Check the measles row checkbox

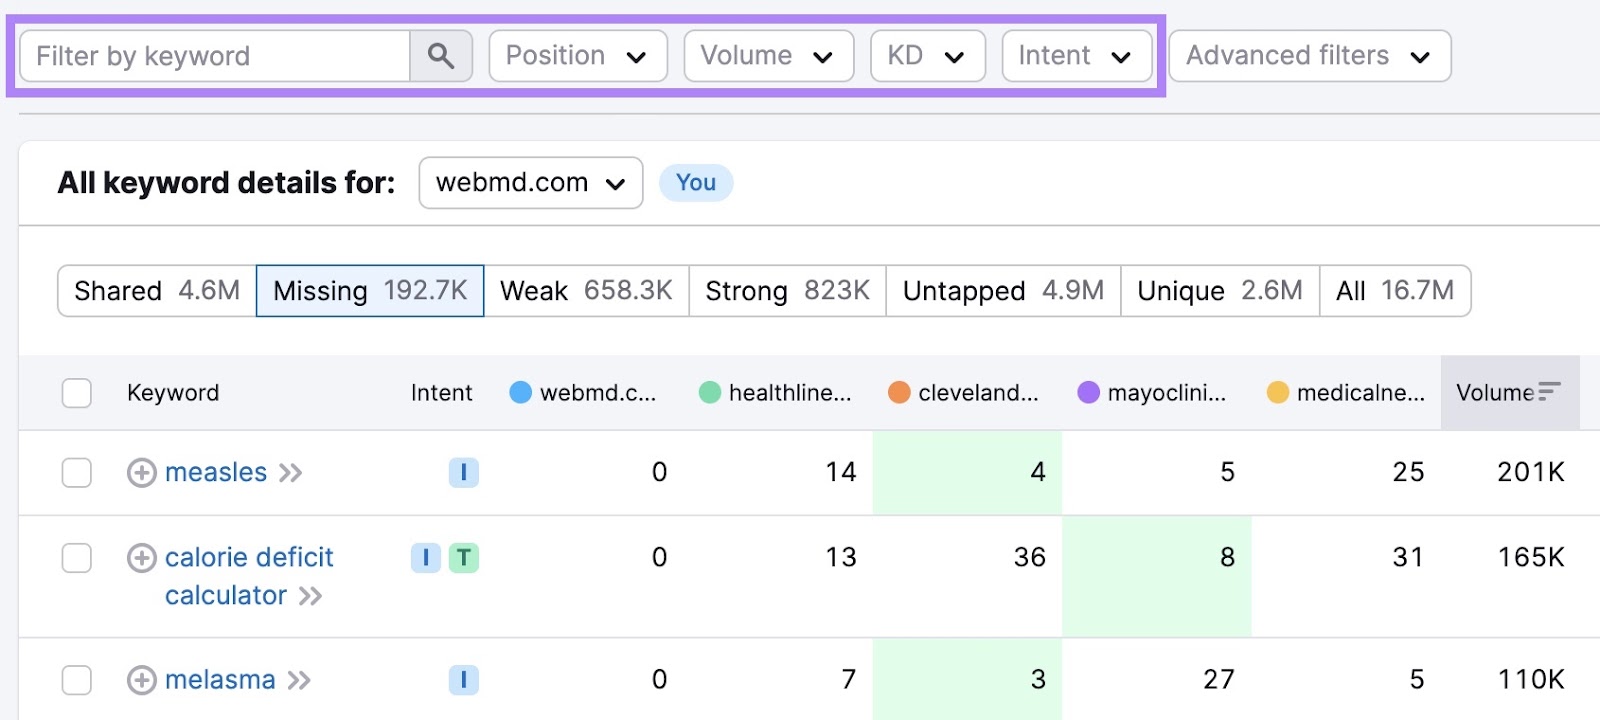[x=77, y=473]
